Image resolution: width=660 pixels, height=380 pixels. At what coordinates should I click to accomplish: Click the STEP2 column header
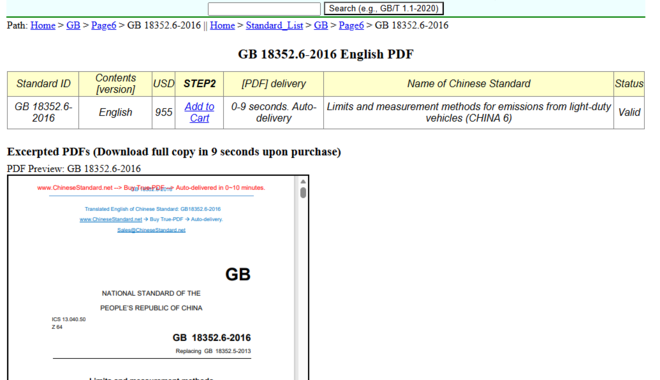click(x=200, y=84)
